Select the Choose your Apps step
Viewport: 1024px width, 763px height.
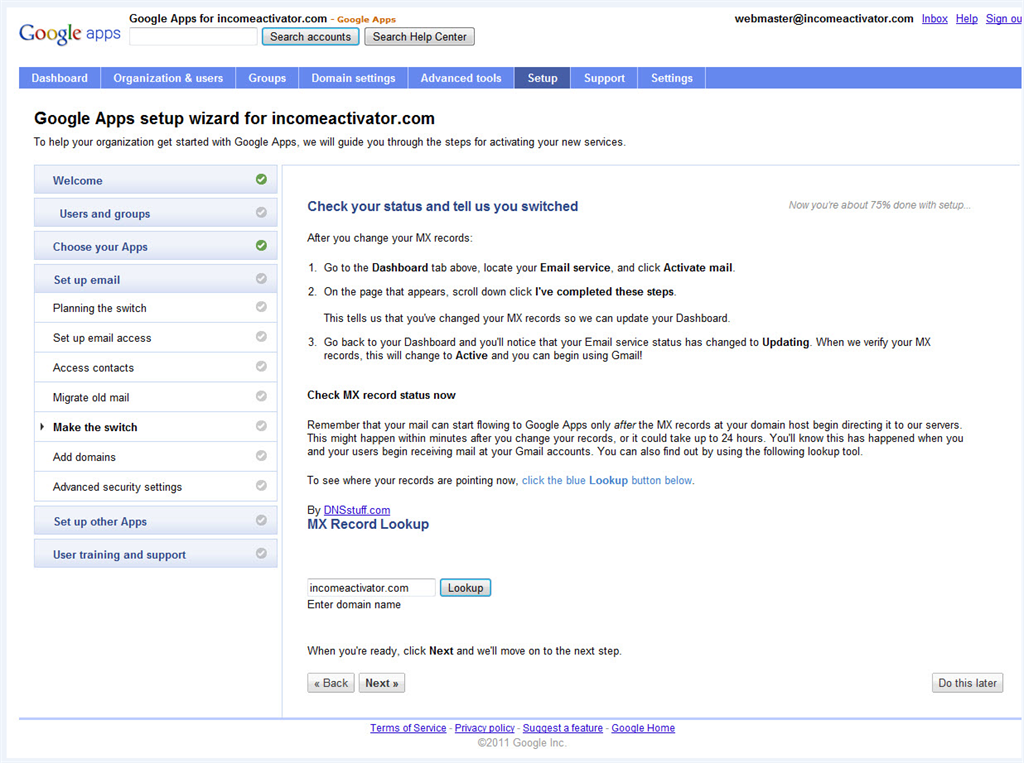[155, 246]
